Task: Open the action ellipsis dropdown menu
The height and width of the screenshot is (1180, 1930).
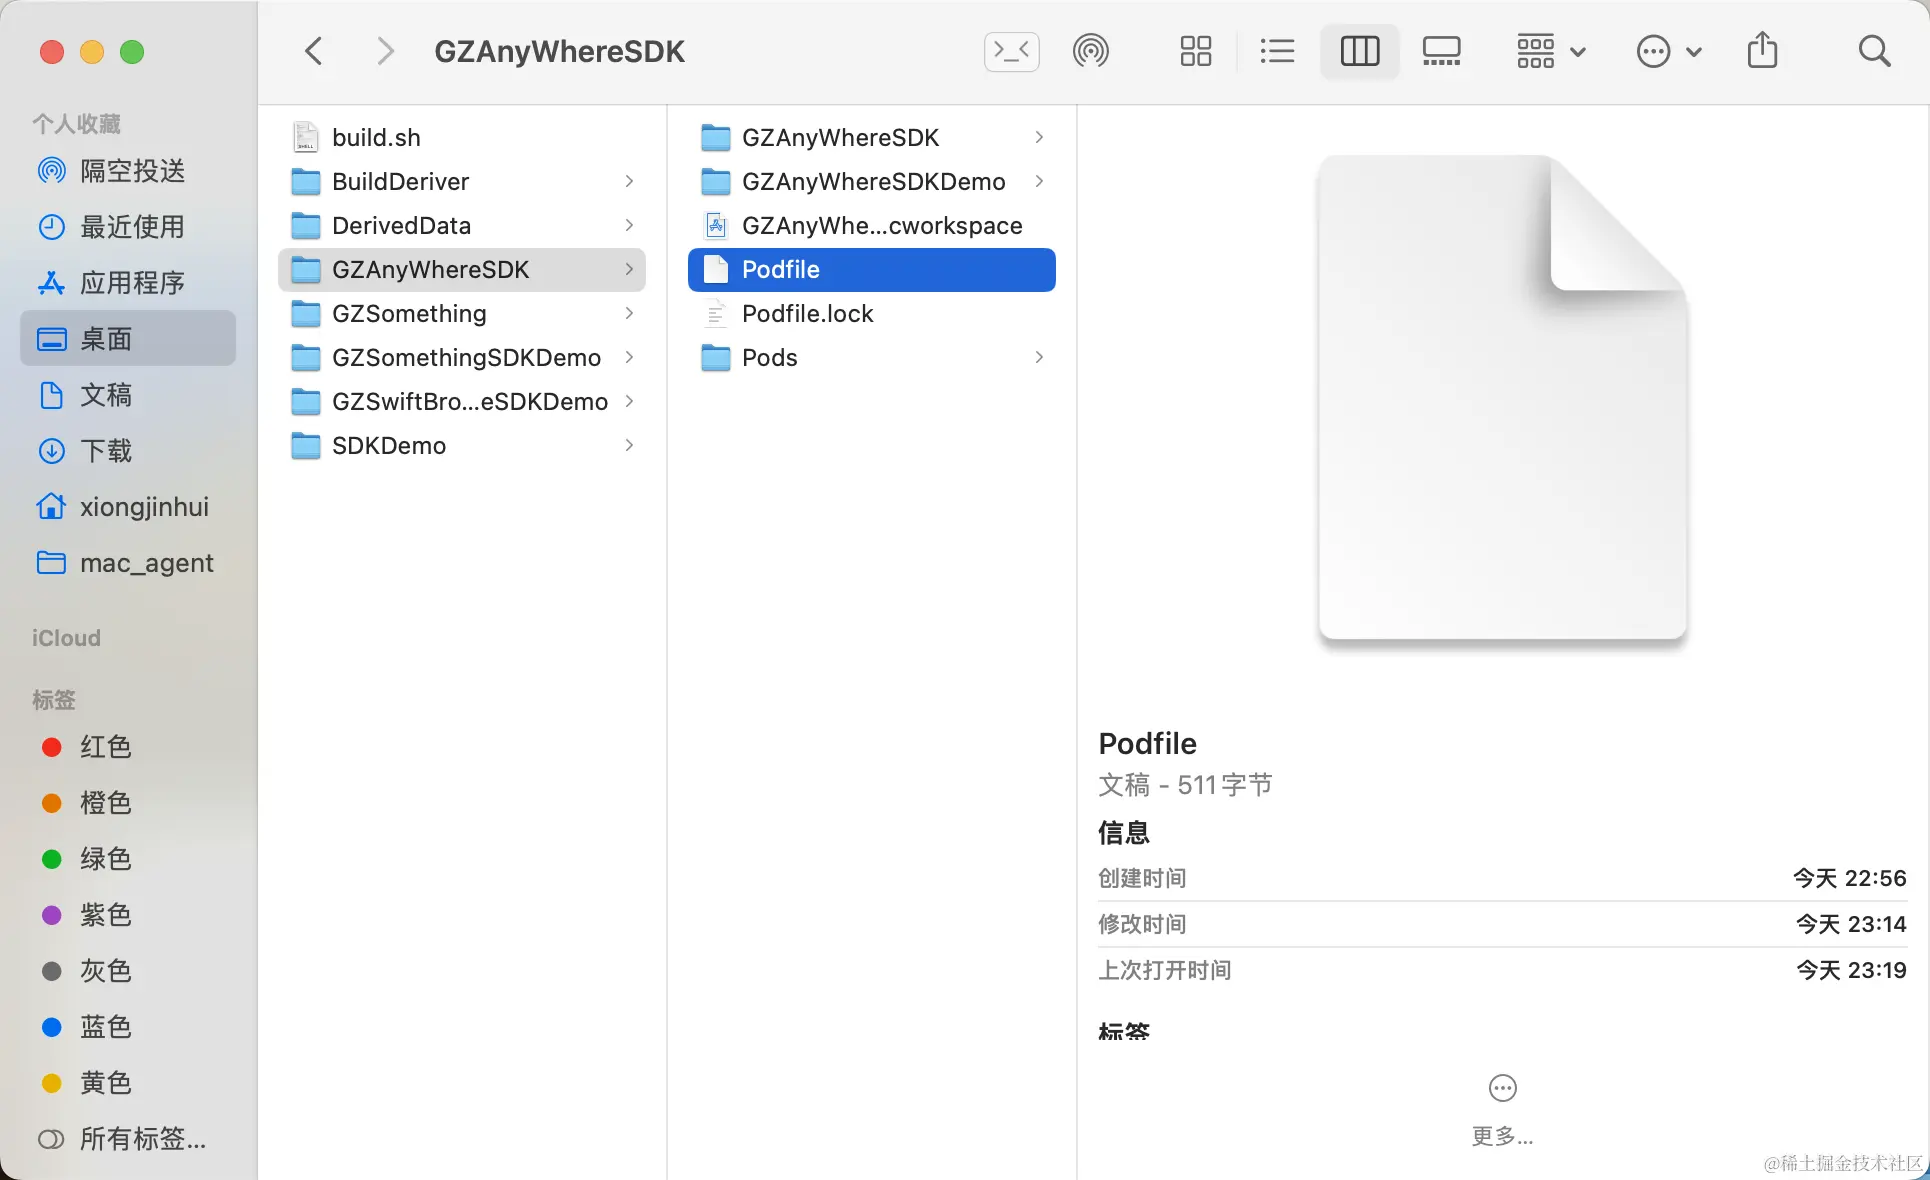Action: pos(1668,51)
